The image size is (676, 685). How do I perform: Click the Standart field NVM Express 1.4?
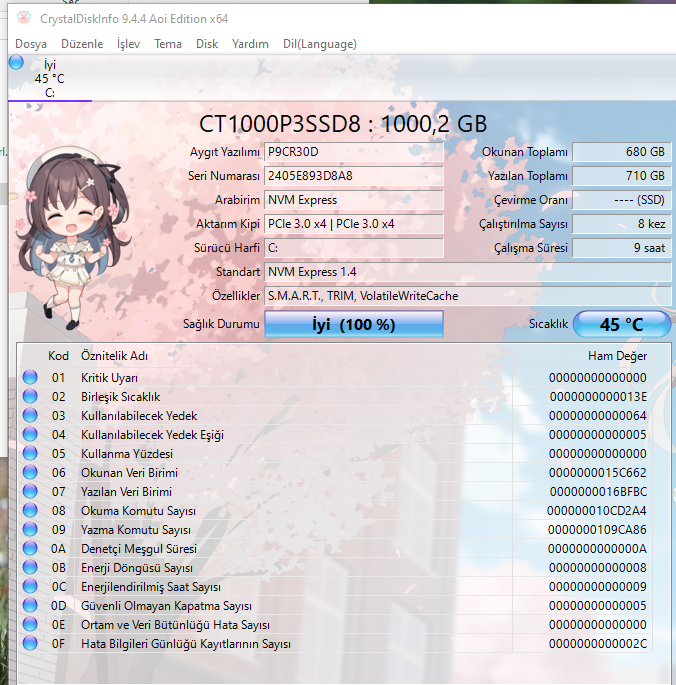pos(468,272)
